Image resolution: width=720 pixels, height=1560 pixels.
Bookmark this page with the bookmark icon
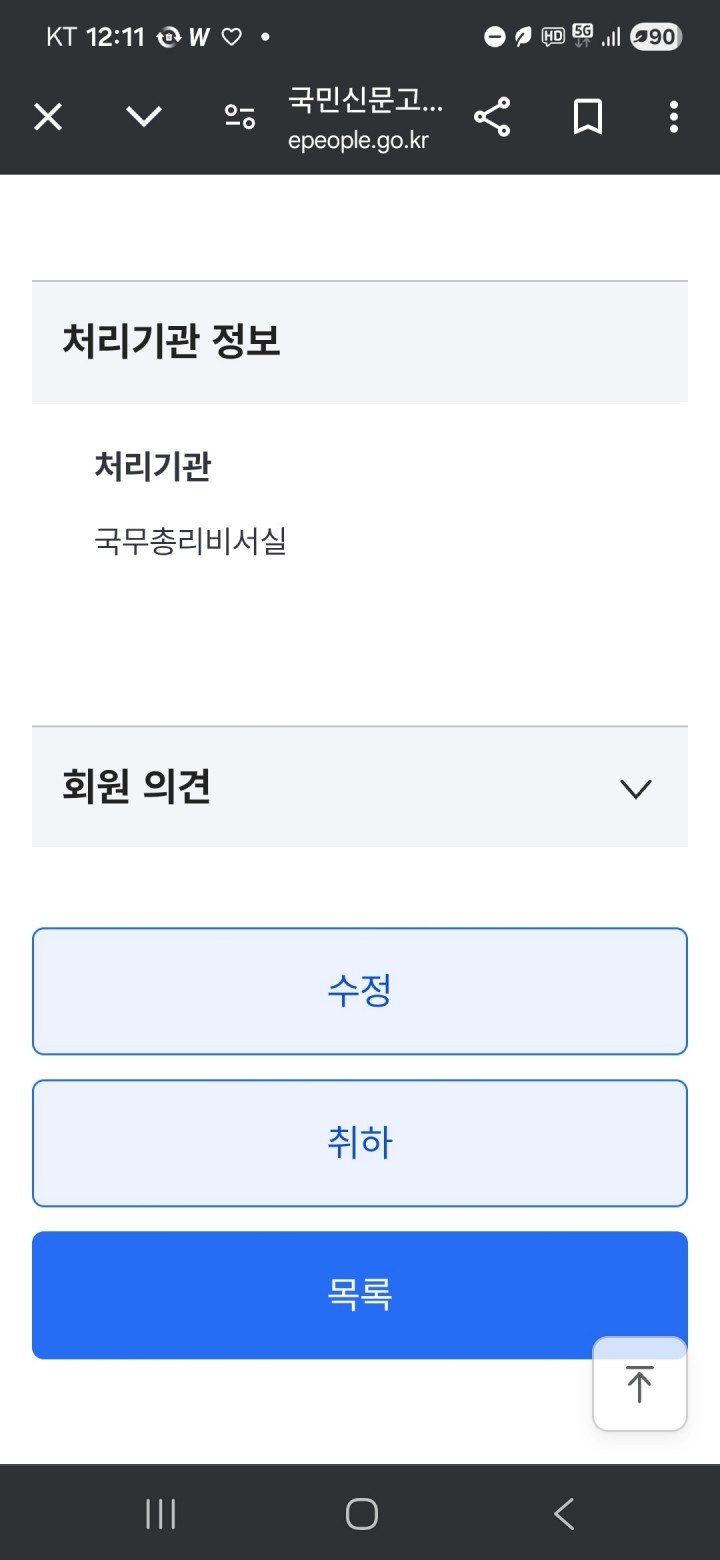(x=588, y=118)
